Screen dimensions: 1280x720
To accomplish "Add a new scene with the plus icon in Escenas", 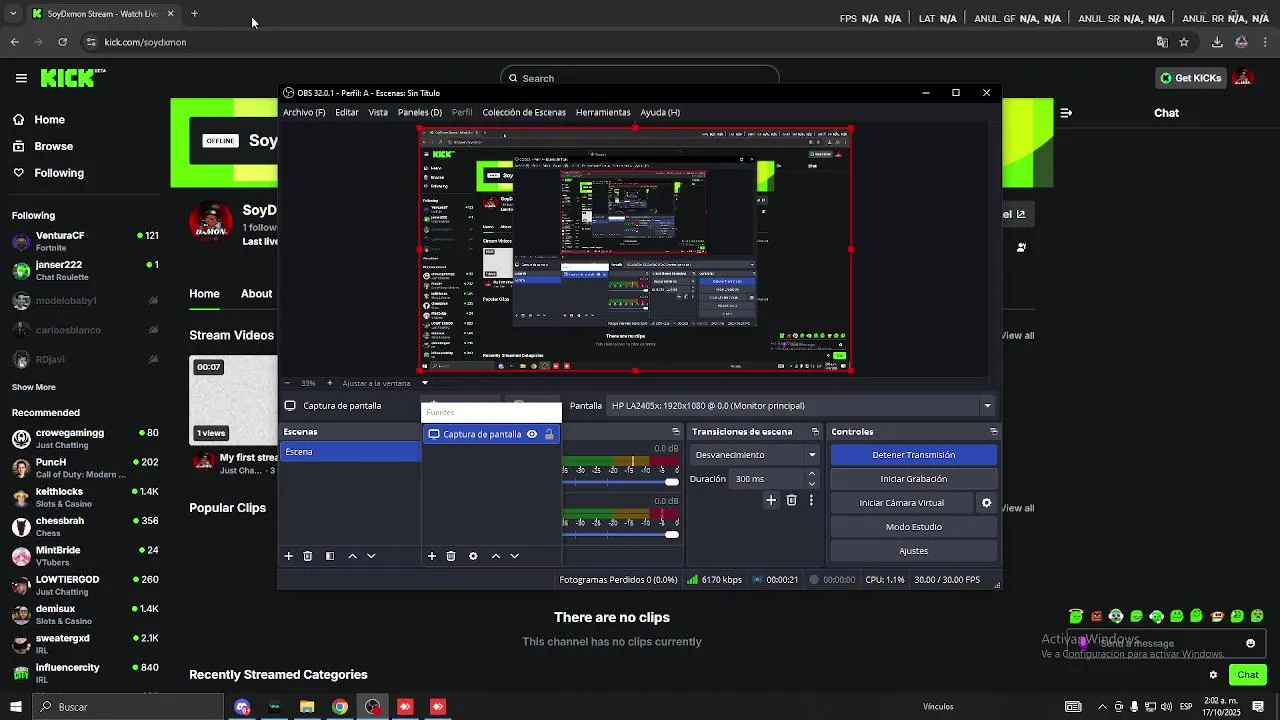I will [x=288, y=556].
